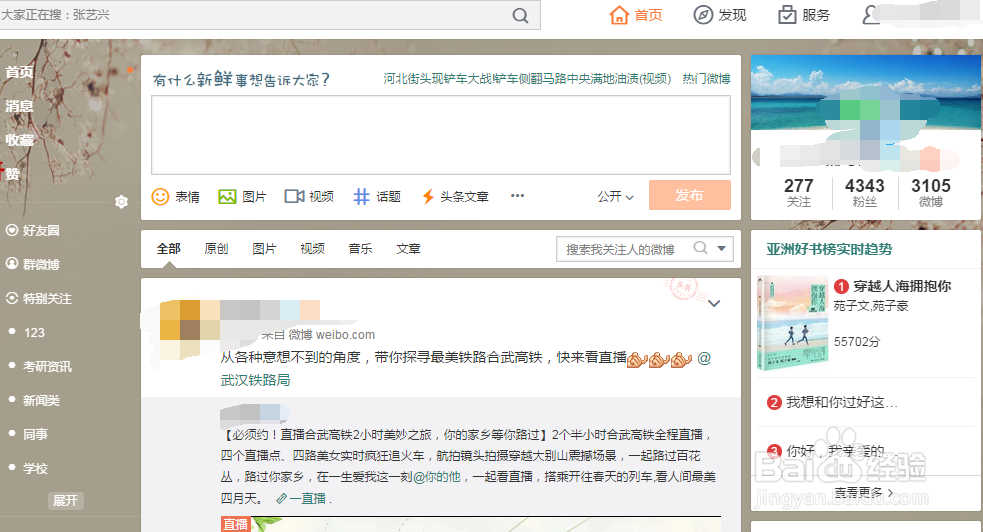Focus the top search box

[270, 15]
